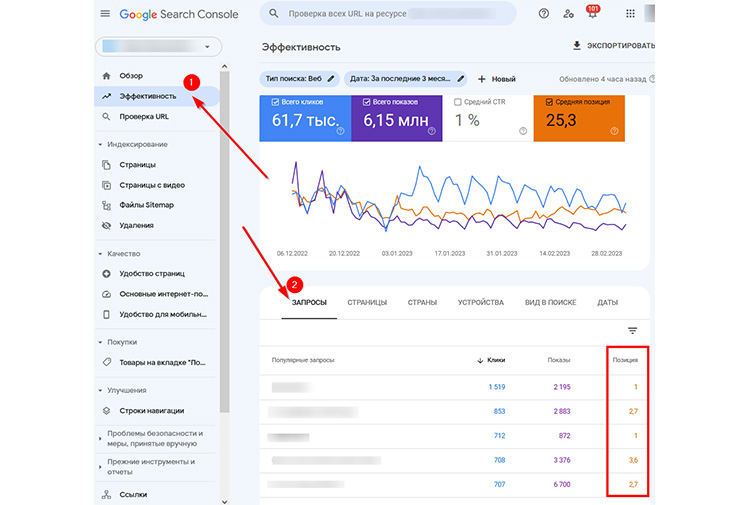Viewport: 750px width, 505px height.
Task: Switch to the Страницы tab
Action: pos(367,302)
